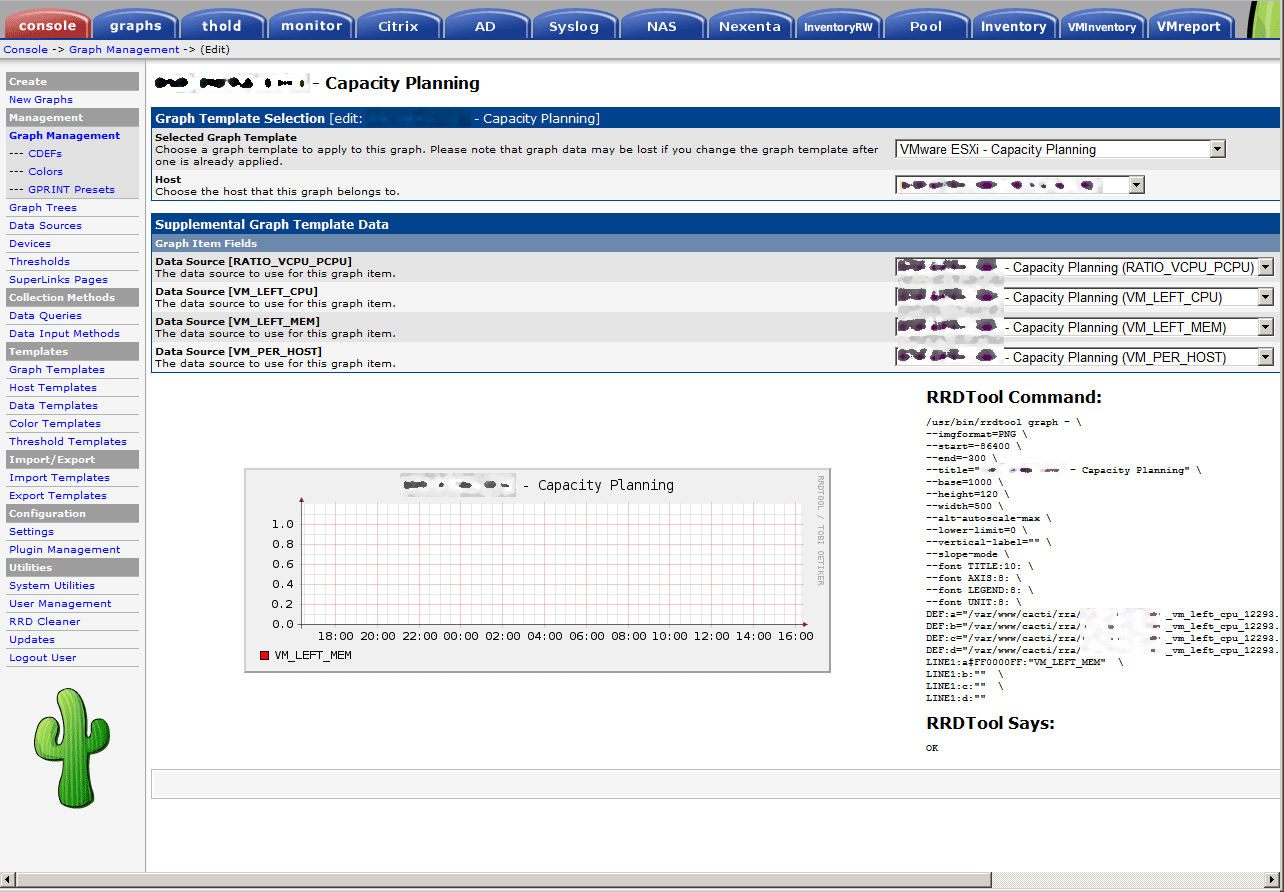Viewport: 1284px width, 892px height.
Task: Open the RATIO_VCPU_PCPU data source dropdown
Action: 1084,267
